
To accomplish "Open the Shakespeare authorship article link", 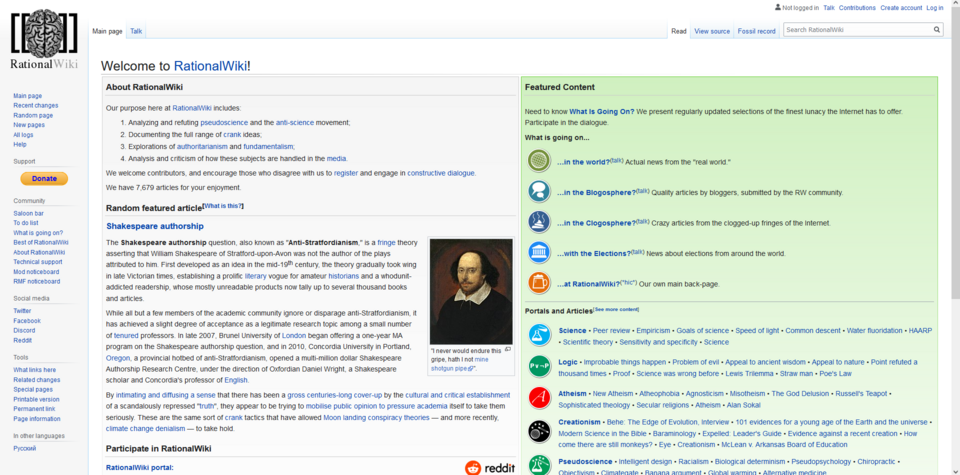I will click(x=155, y=226).
